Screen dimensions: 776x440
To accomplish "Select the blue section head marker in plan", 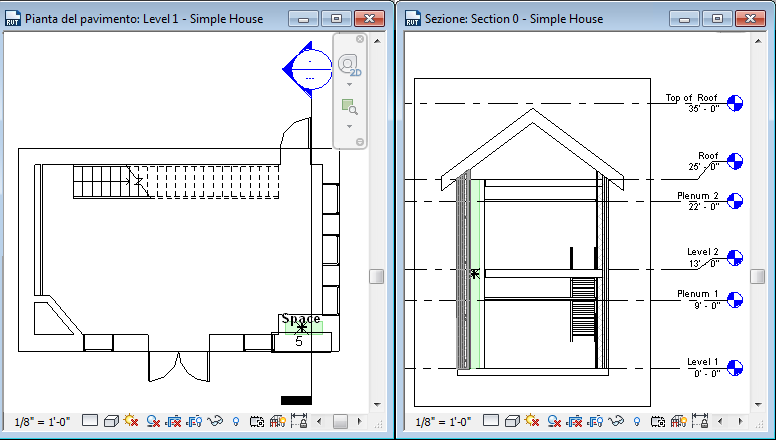I will [x=307, y=69].
